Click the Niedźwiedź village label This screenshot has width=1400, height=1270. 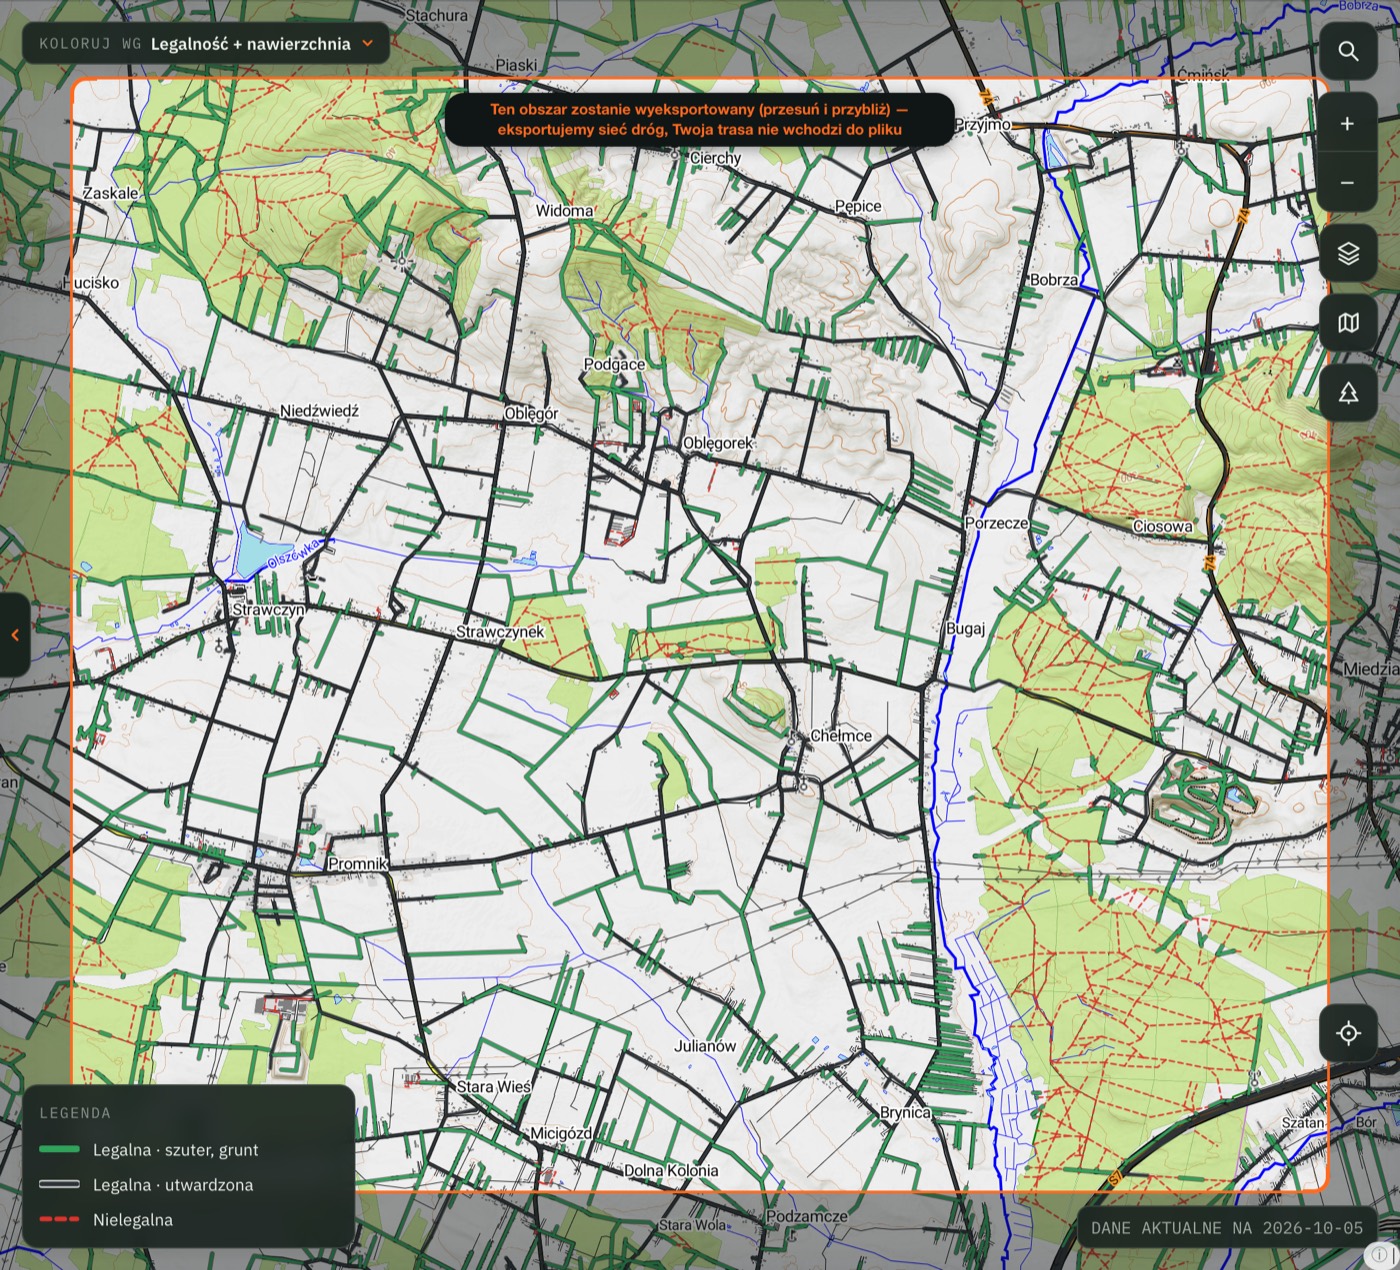[319, 411]
